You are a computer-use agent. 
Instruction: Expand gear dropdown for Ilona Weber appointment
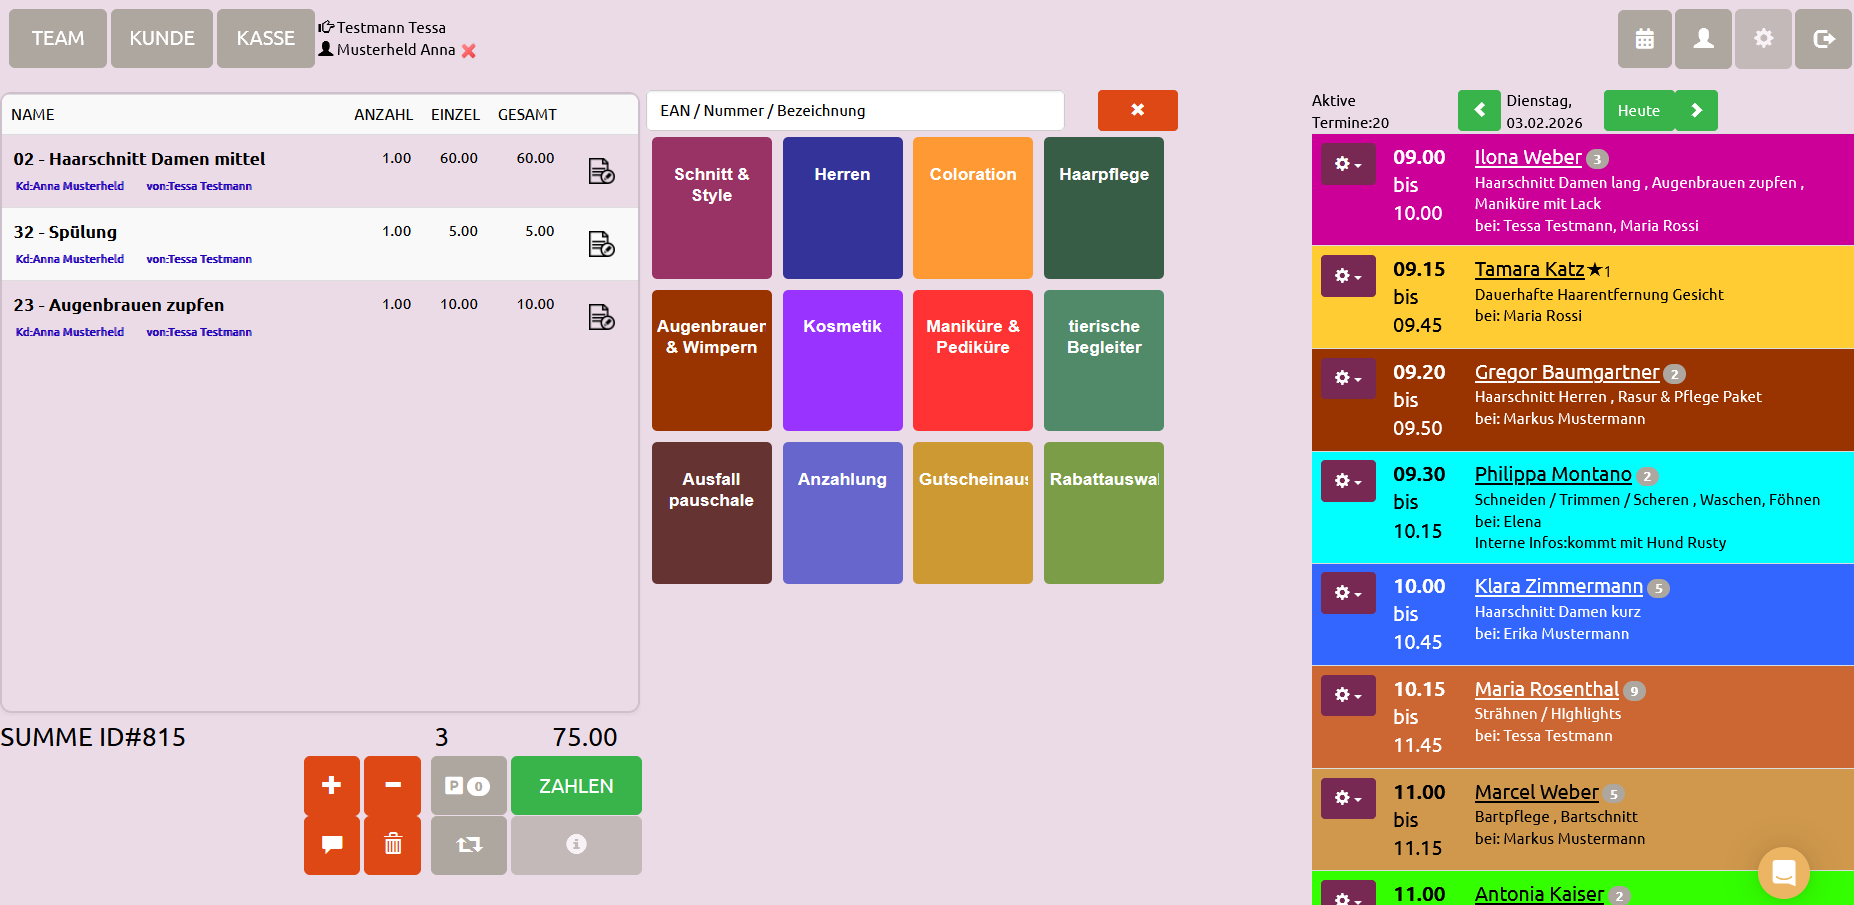1348,164
